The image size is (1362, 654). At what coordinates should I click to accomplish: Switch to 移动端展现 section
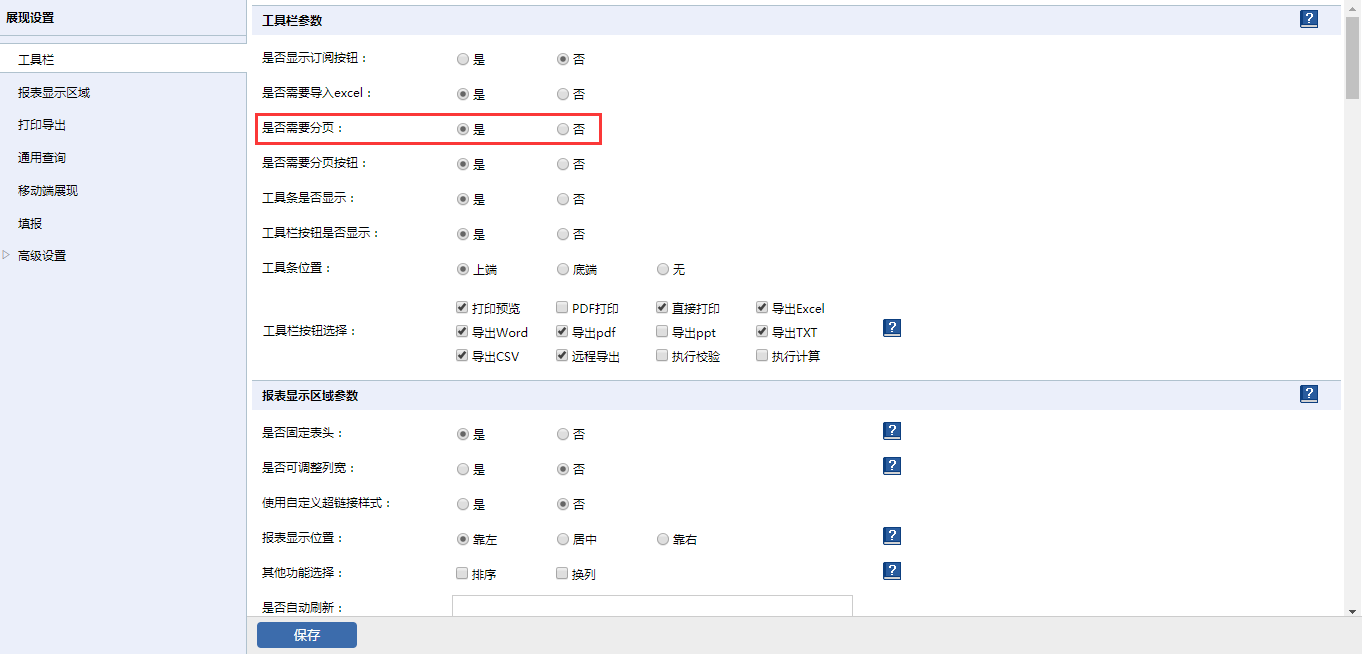pos(48,191)
